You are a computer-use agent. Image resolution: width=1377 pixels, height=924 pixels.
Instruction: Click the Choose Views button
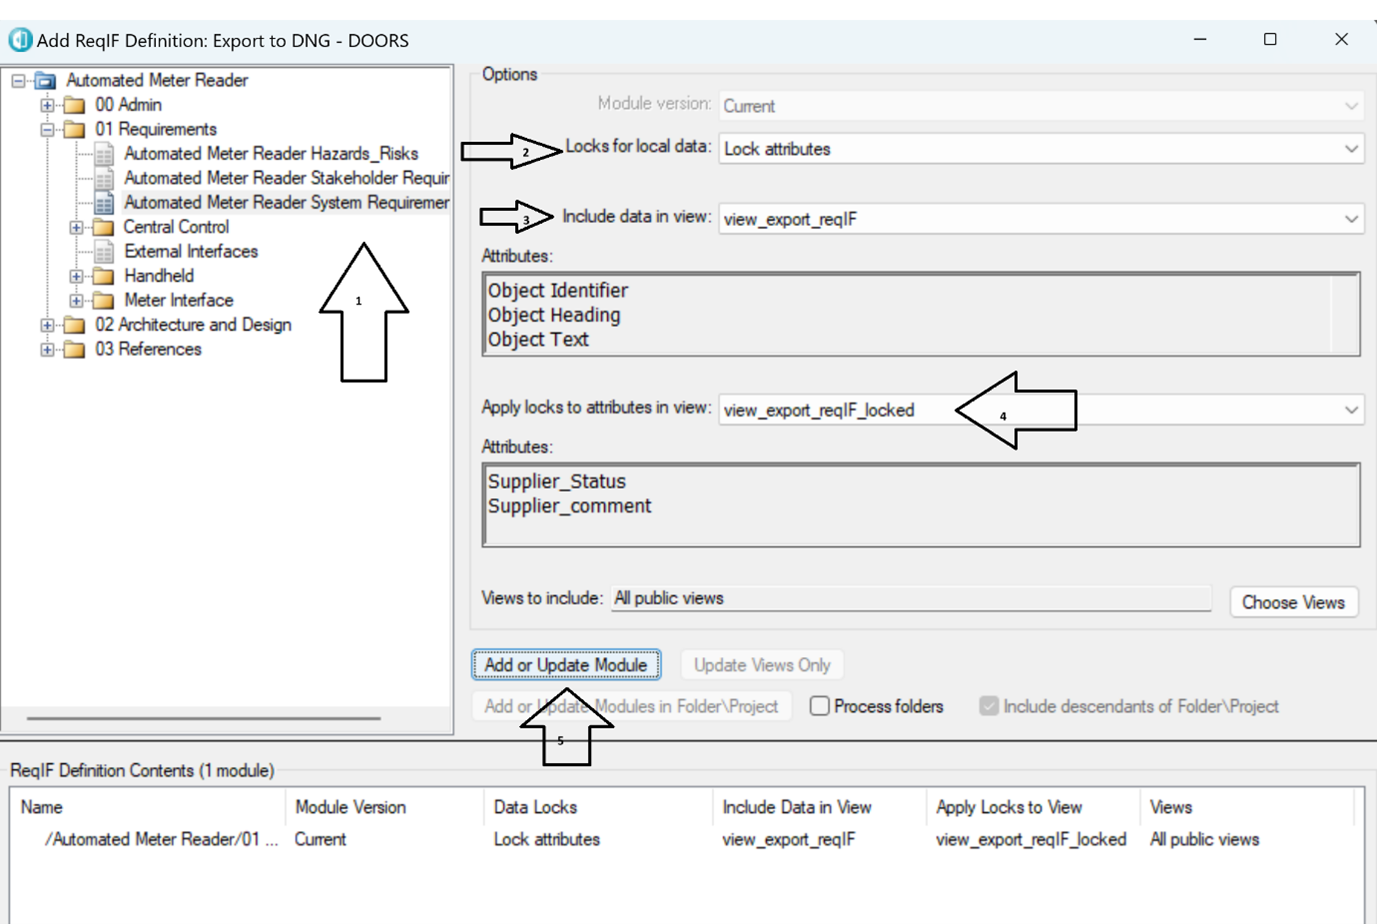[x=1292, y=602]
